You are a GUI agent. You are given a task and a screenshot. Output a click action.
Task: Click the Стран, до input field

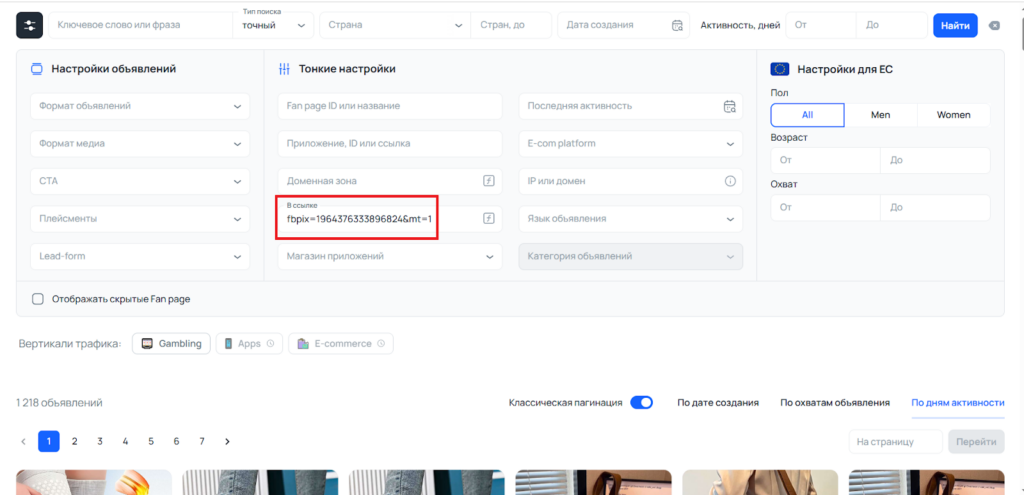(511, 25)
